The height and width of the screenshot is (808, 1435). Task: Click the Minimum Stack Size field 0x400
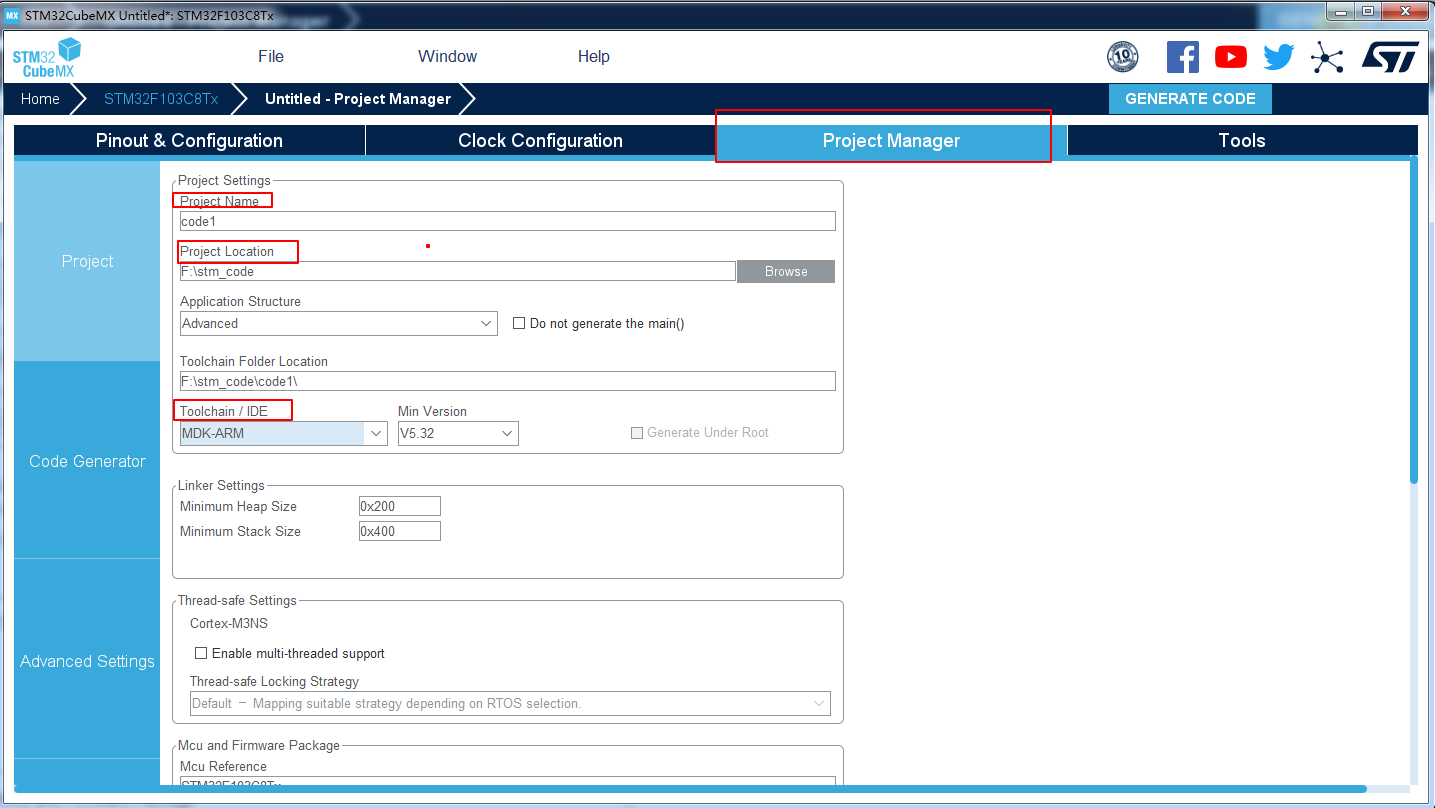click(399, 531)
